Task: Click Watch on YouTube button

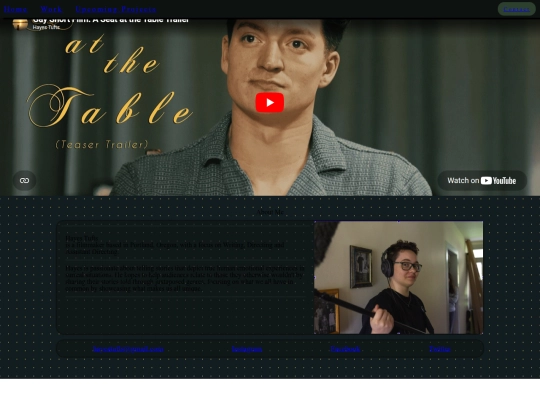Action: (482, 180)
